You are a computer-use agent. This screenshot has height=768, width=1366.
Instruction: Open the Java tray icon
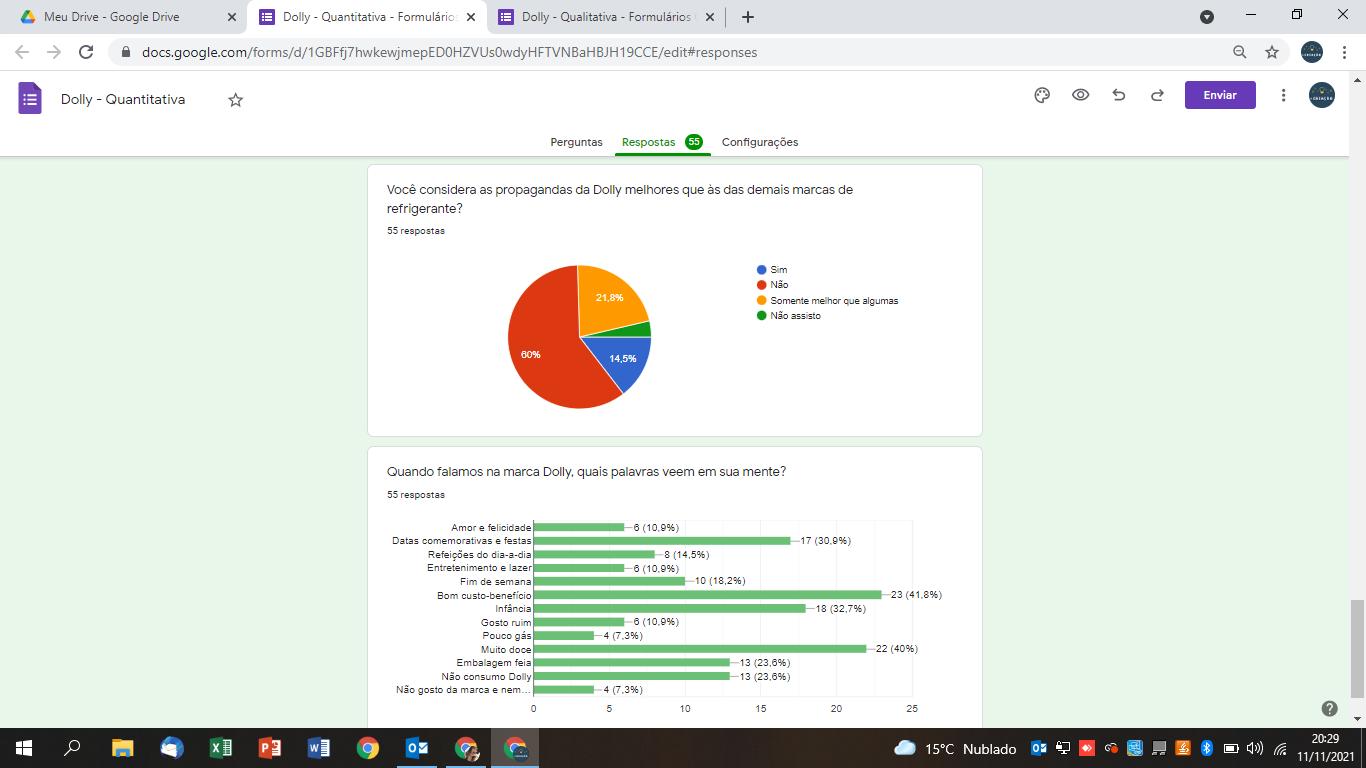tap(1182, 748)
